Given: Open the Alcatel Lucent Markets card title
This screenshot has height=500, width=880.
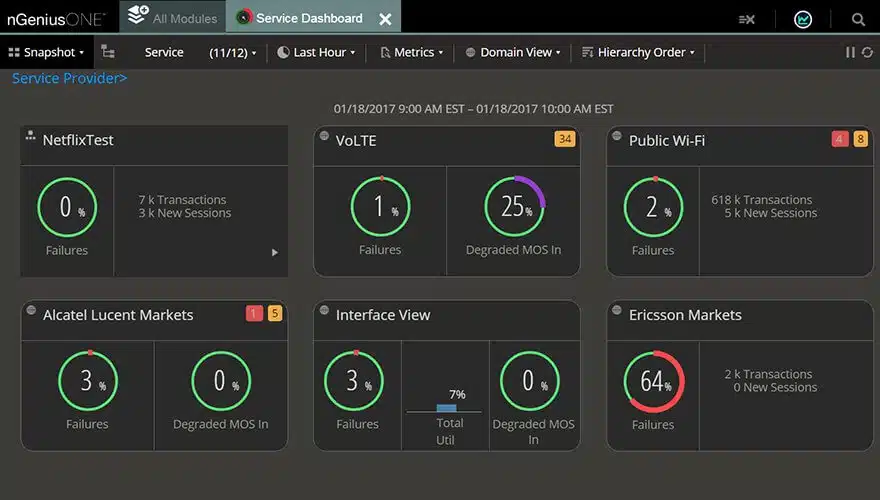Looking at the screenshot, I should click(118, 315).
